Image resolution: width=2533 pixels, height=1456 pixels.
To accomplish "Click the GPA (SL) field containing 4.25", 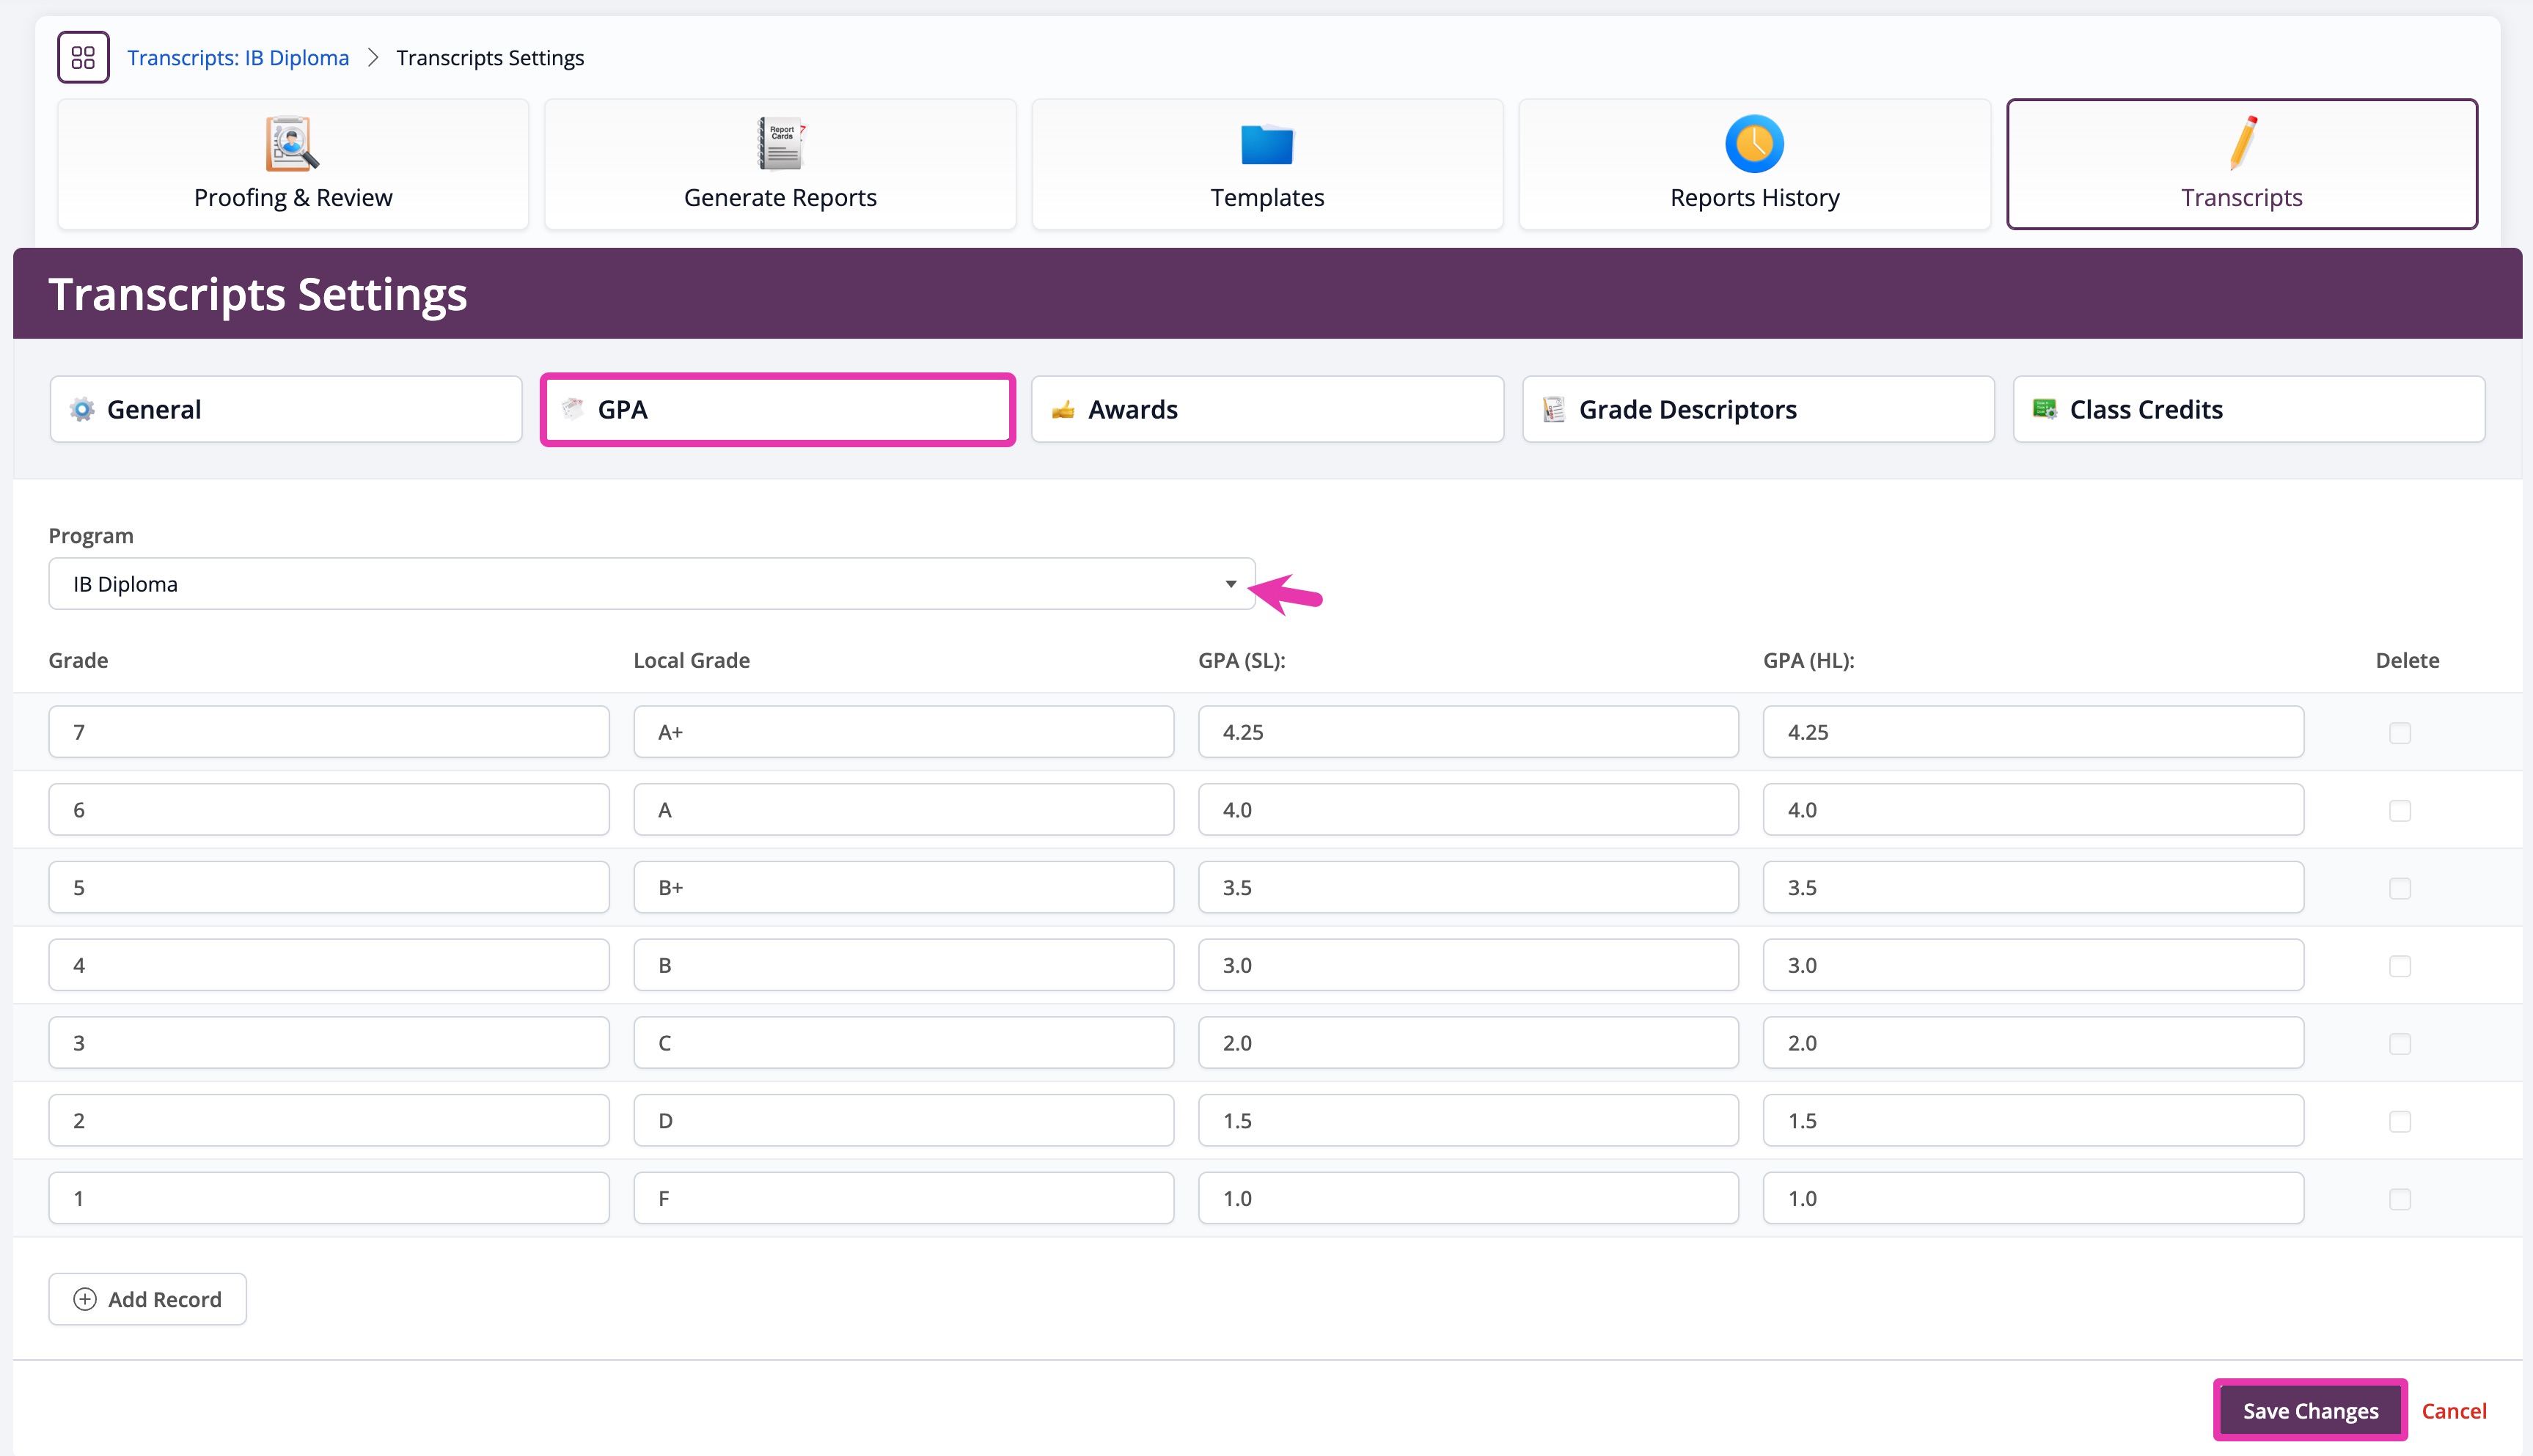I will 1467,732.
